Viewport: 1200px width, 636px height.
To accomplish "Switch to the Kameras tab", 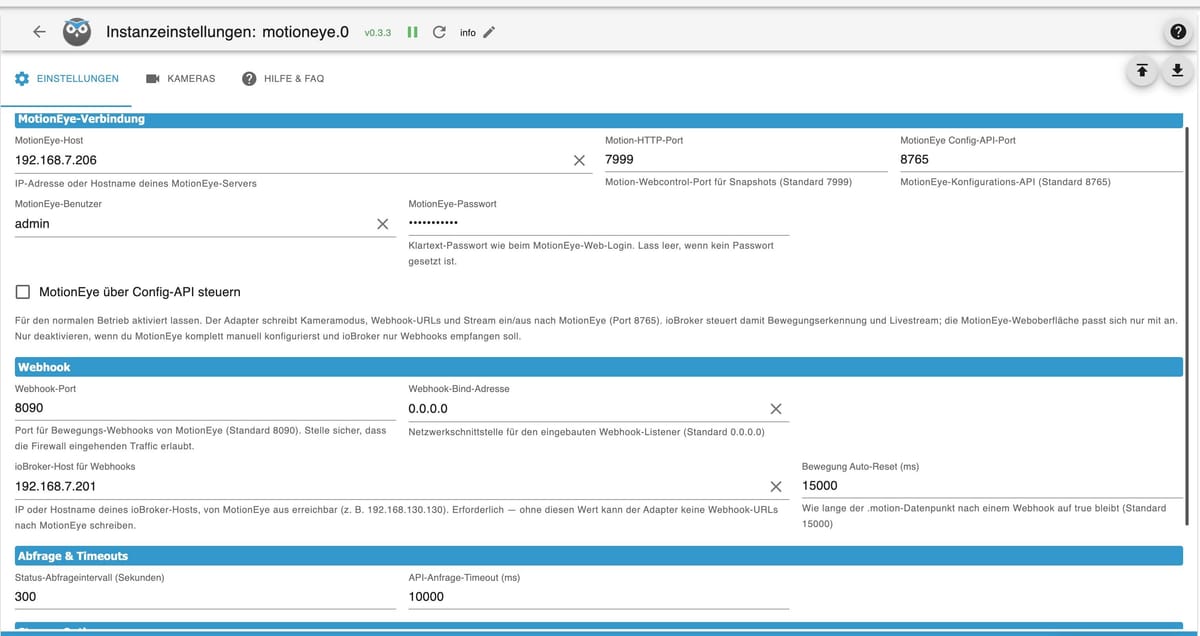I will pos(180,78).
